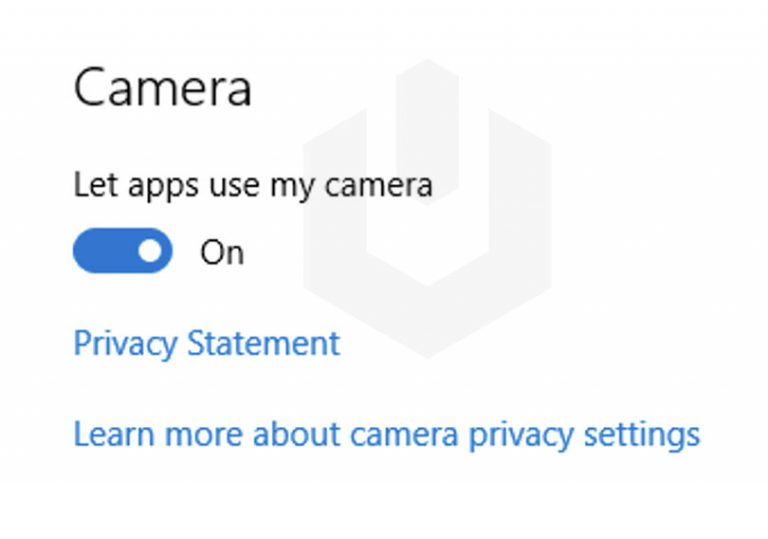This screenshot has height=539, width=768.
Task: Select the Camera heading text
Action: (x=163, y=88)
